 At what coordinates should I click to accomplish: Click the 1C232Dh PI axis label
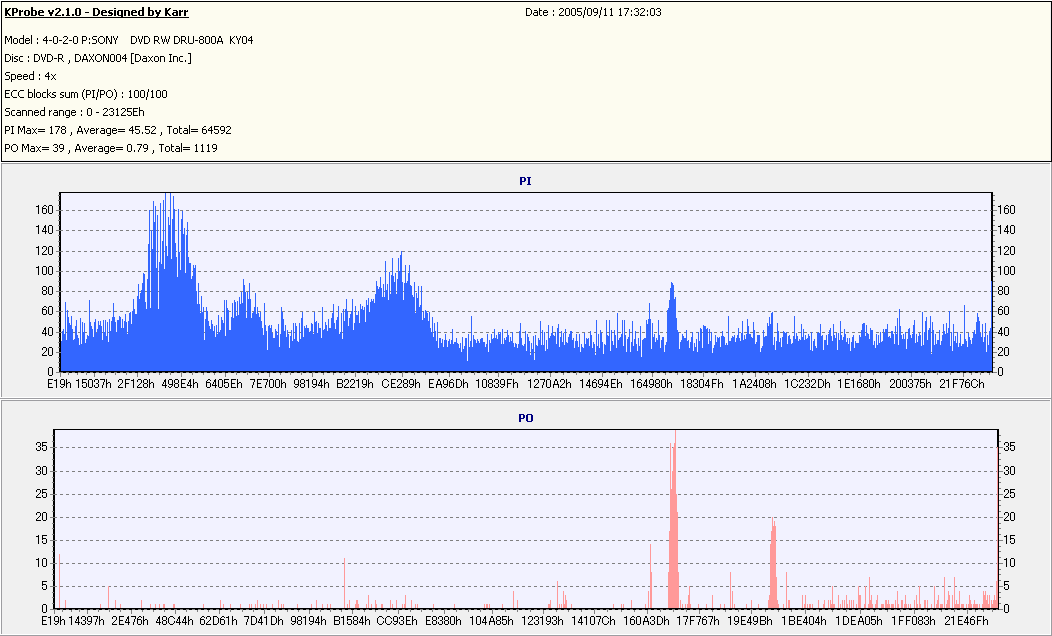tap(807, 384)
